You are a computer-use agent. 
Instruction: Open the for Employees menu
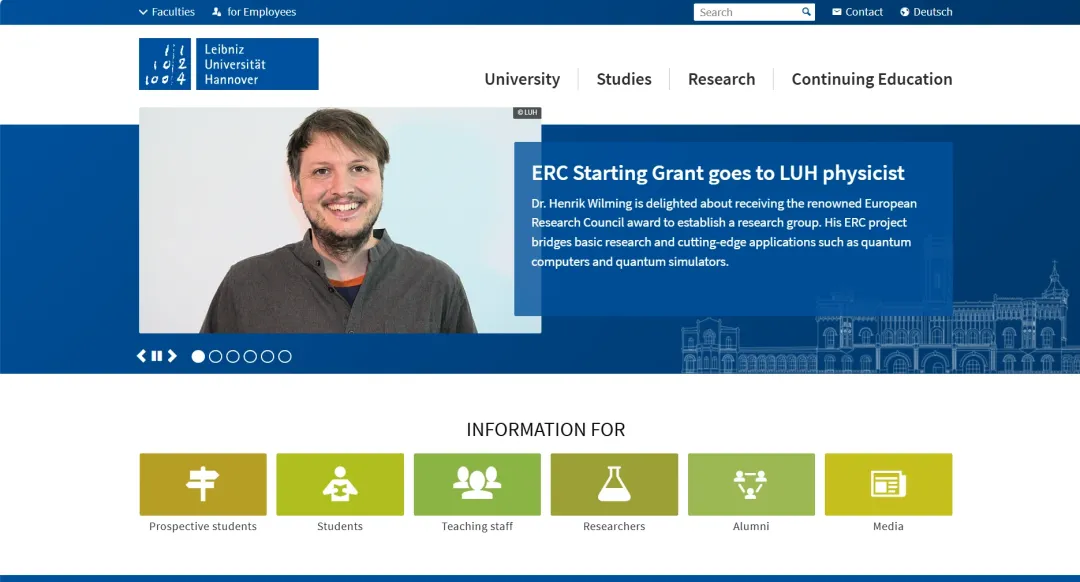click(x=254, y=12)
